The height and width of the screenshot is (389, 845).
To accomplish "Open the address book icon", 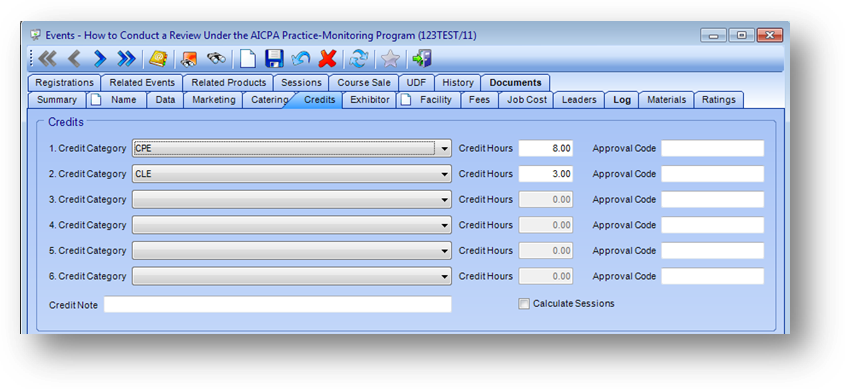I will pos(158,59).
